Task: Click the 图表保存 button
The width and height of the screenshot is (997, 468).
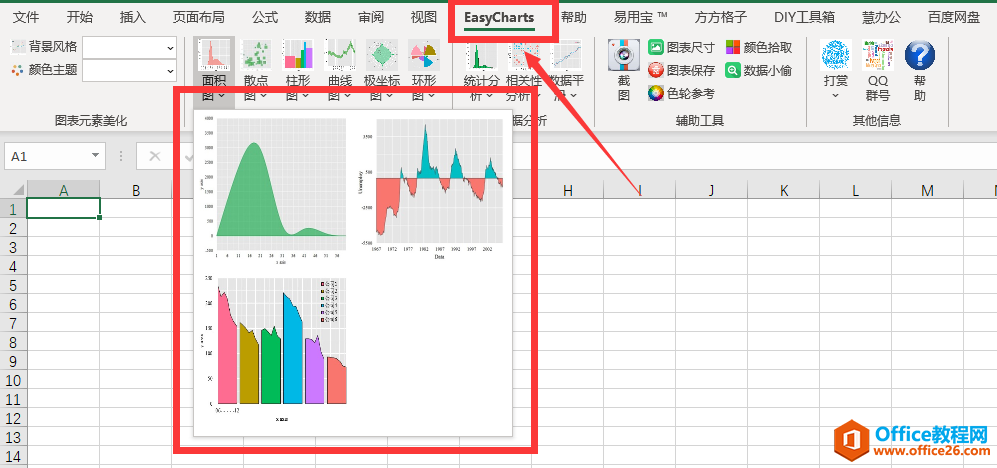Action: pos(681,70)
